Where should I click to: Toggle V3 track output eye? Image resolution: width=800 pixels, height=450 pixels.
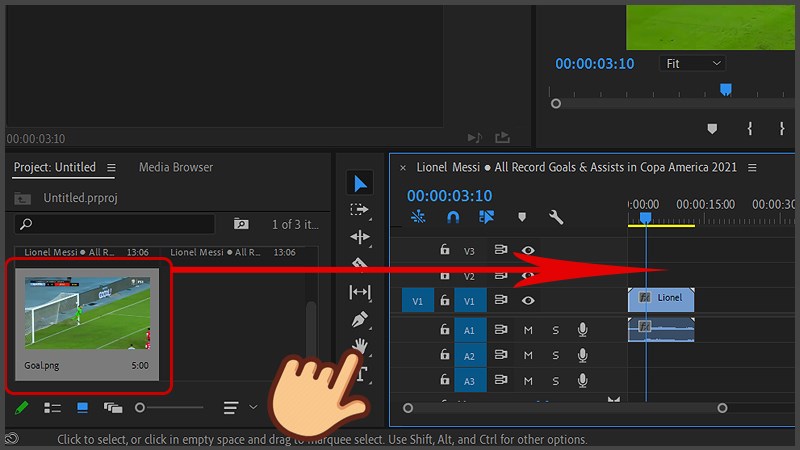pyautogui.click(x=528, y=251)
